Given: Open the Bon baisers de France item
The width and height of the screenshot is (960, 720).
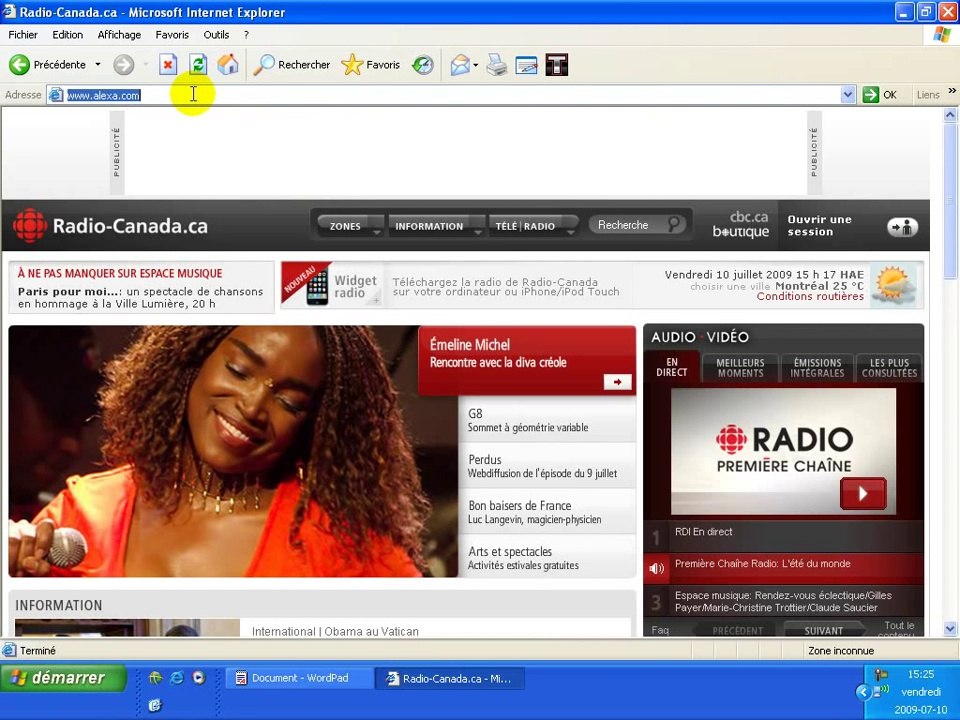Looking at the screenshot, I should pos(547,512).
